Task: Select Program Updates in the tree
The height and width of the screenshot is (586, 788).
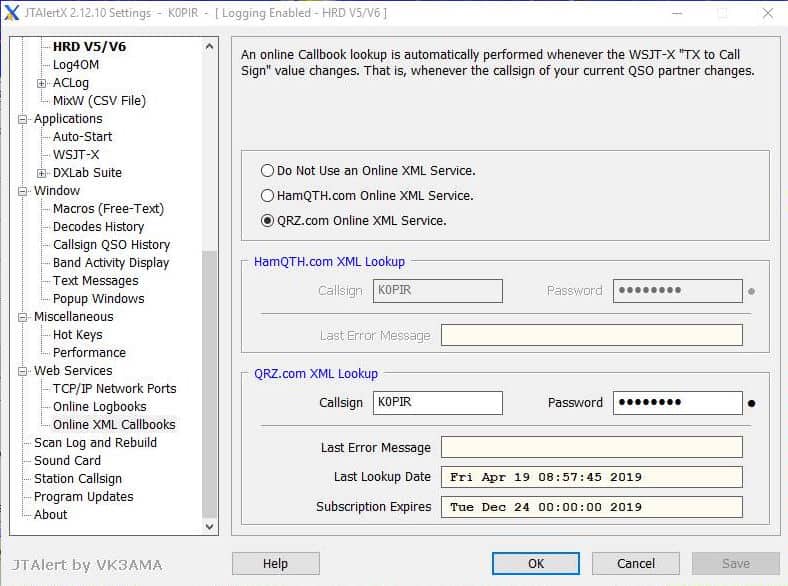Action: tap(84, 497)
